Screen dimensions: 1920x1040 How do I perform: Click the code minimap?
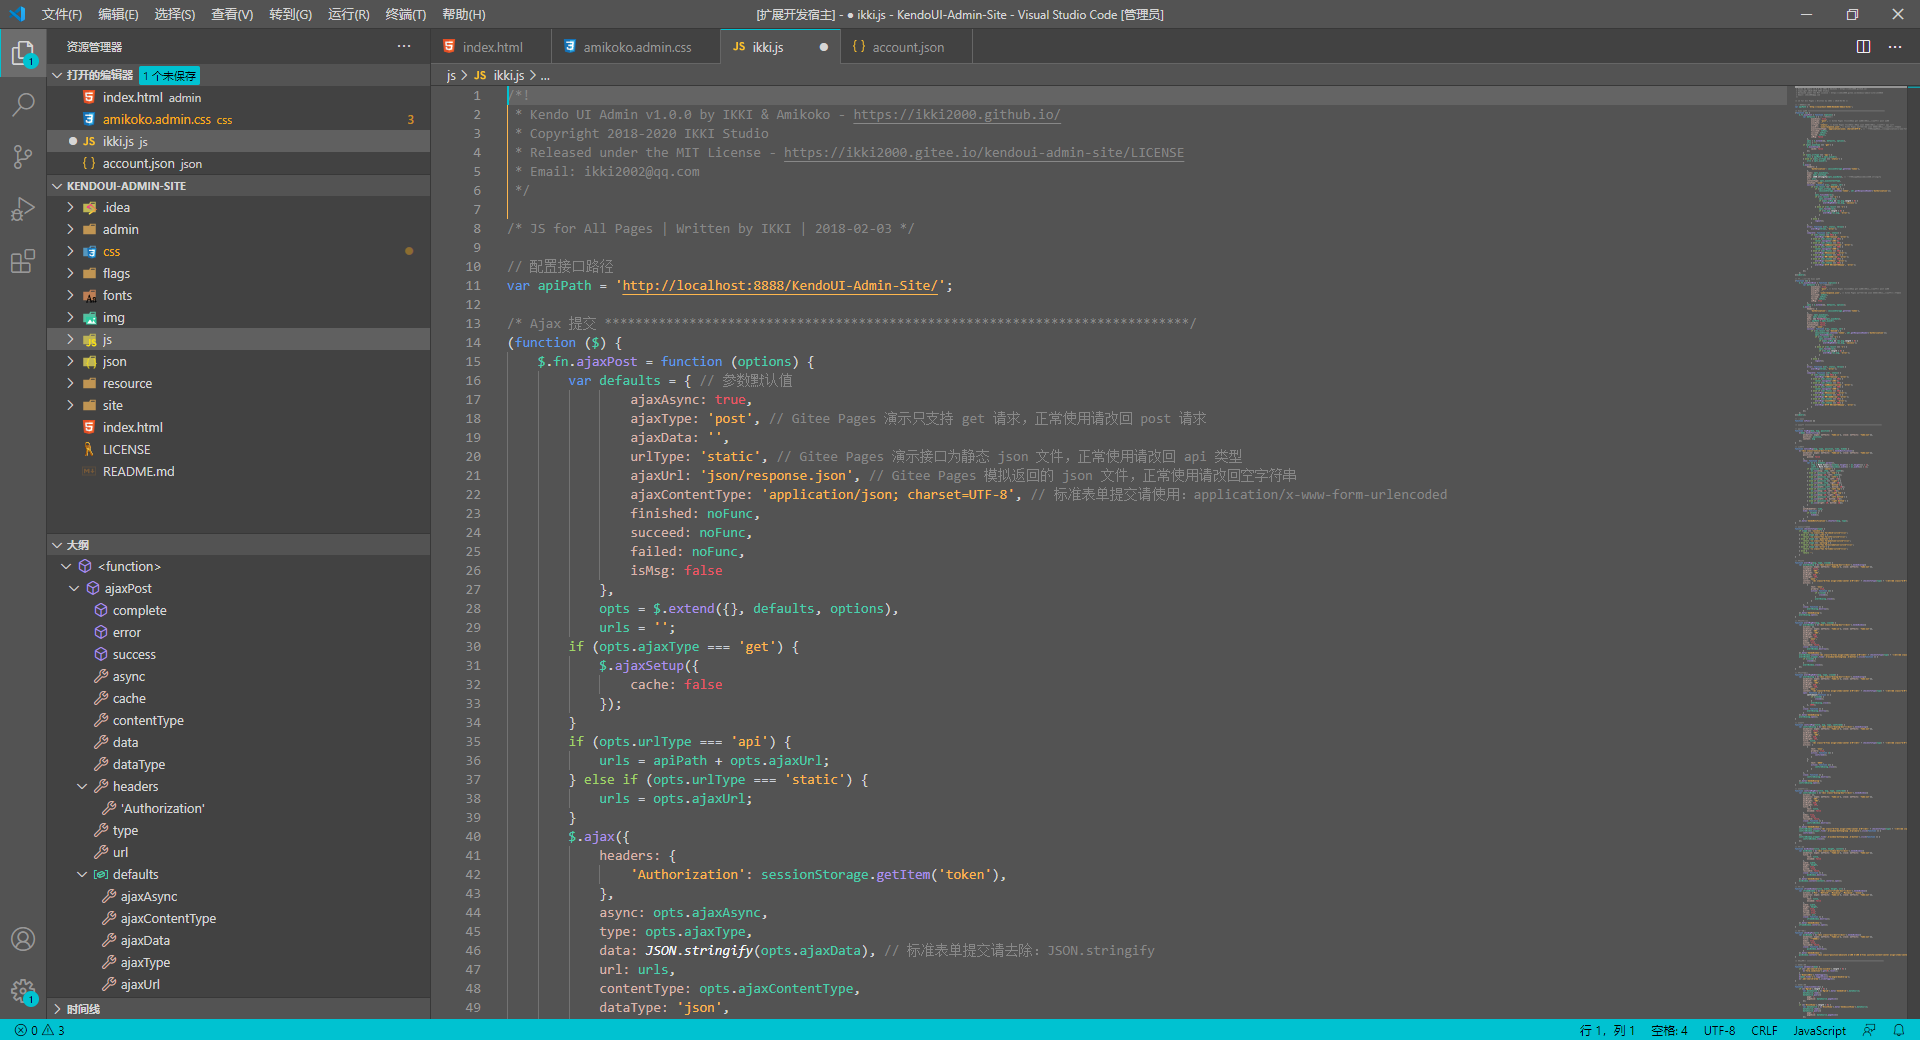(x=1850, y=550)
